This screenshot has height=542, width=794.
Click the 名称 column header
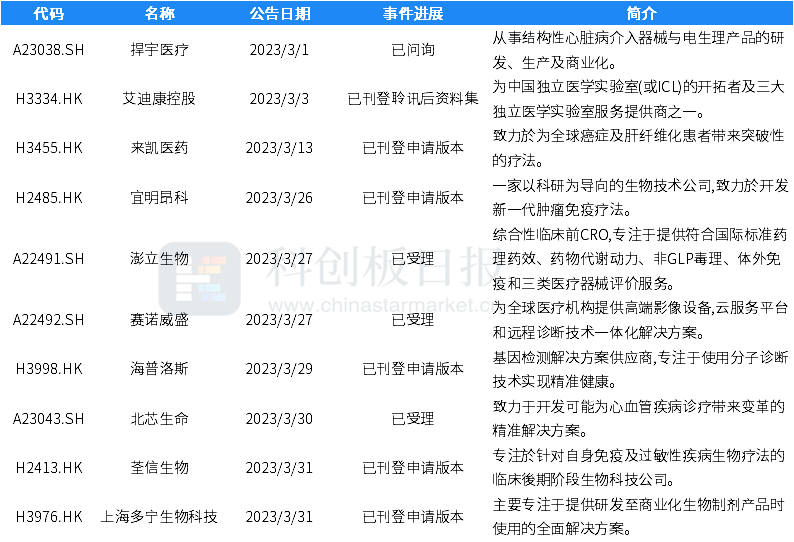[x=160, y=13]
